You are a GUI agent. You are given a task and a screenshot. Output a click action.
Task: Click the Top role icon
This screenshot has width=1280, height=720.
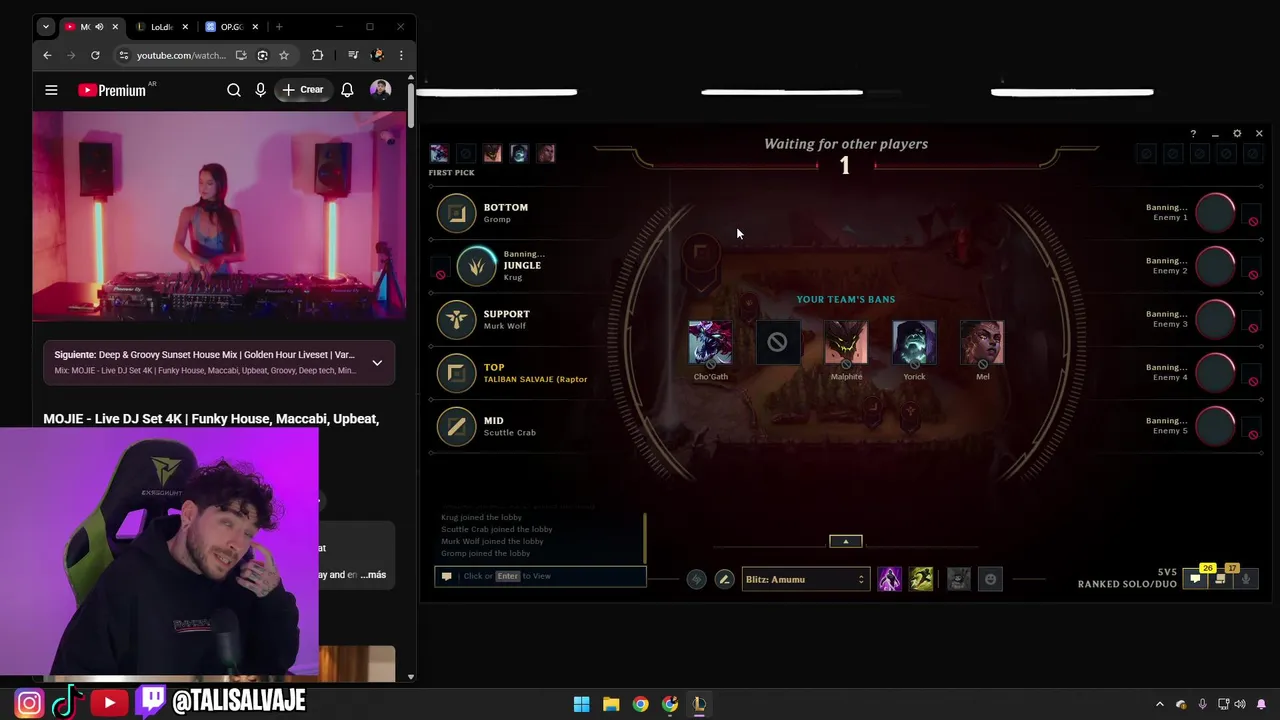click(457, 373)
